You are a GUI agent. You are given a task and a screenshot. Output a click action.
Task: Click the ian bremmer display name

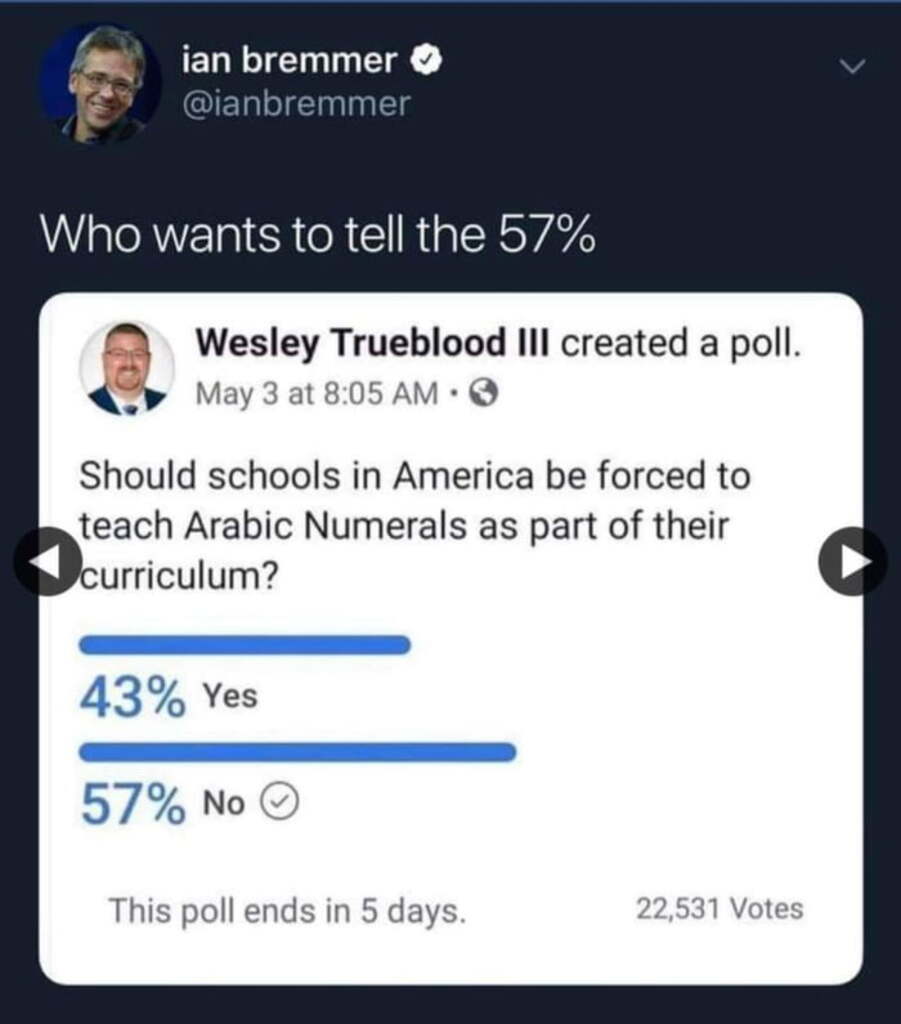tap(289, 62)
